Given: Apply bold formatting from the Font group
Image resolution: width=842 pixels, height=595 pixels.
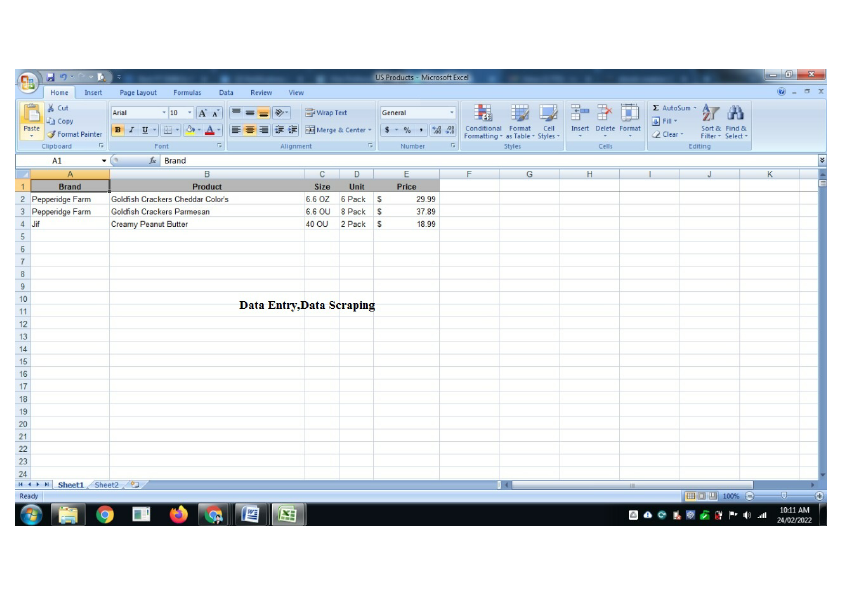Looking at the screenshot, I should (118, 130).
